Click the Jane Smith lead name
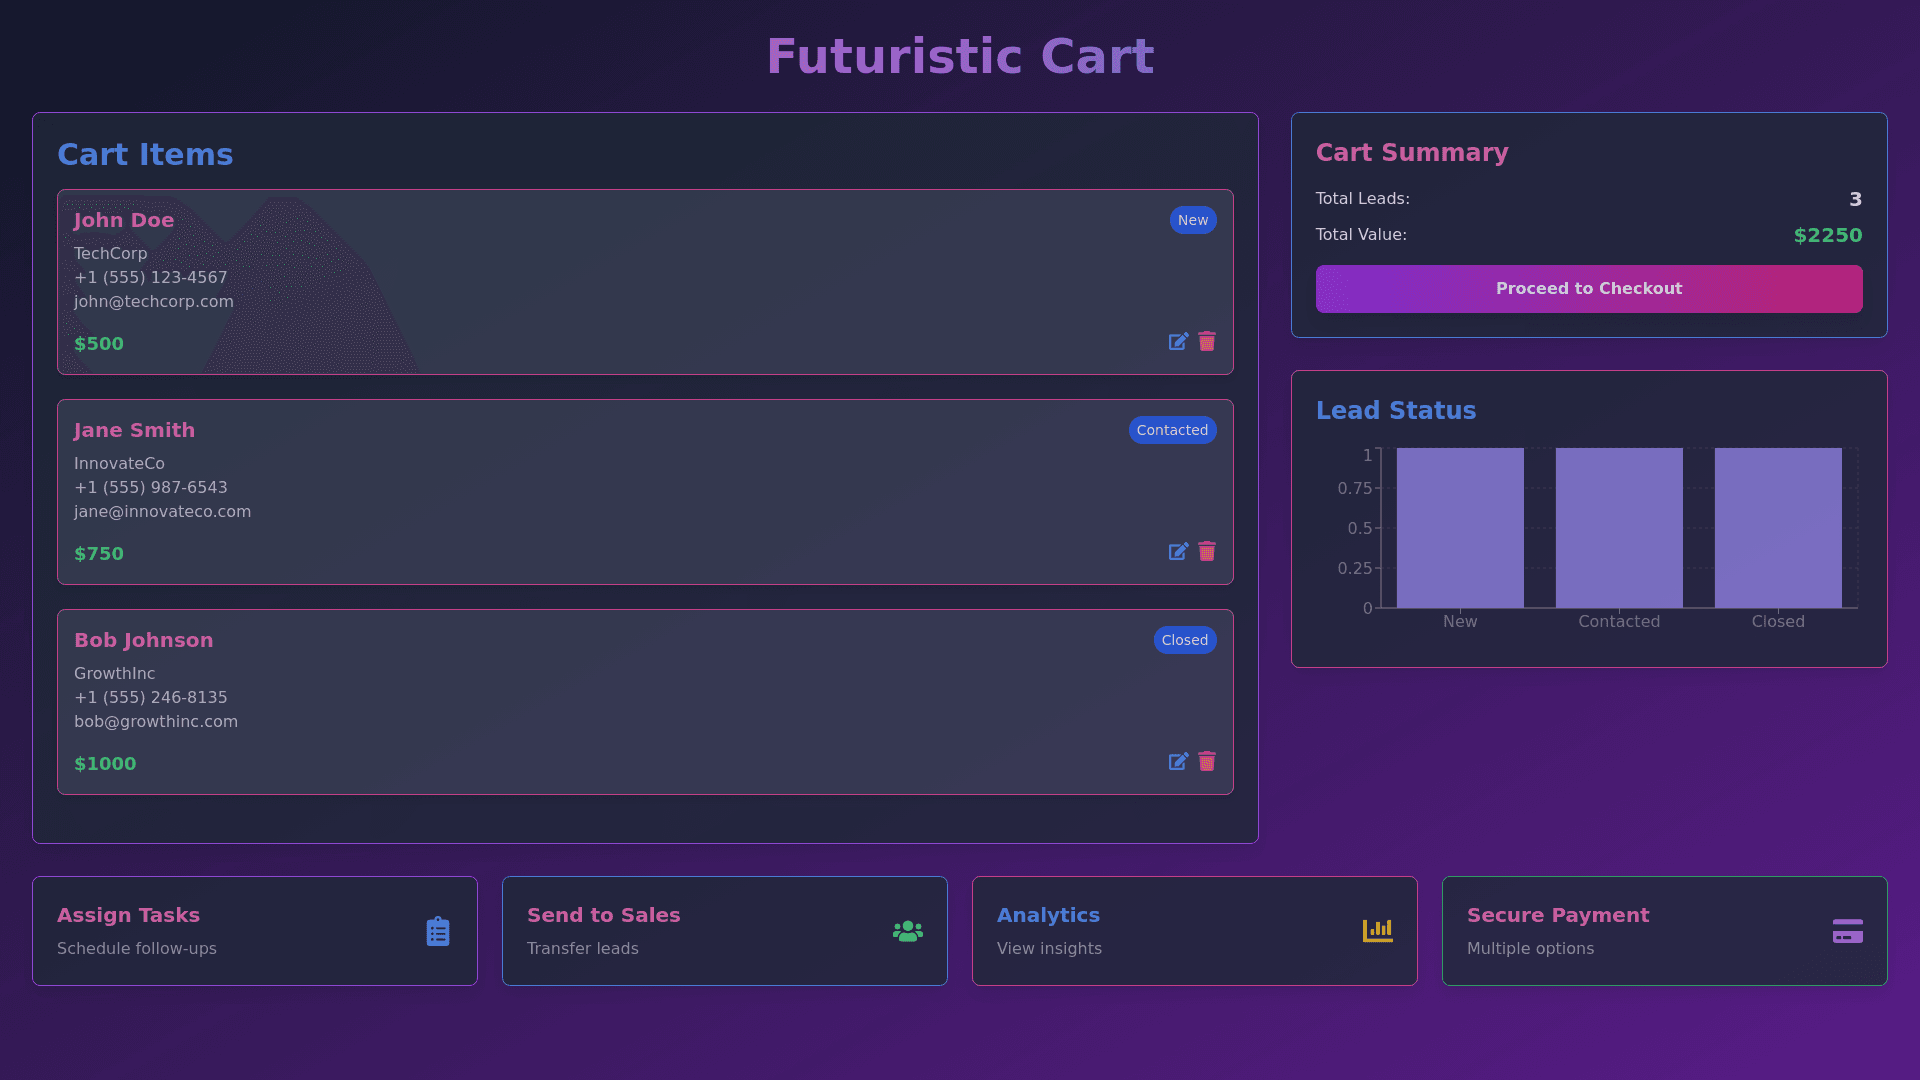Screen dimensions: 1920x1080 tap(134, 430)
